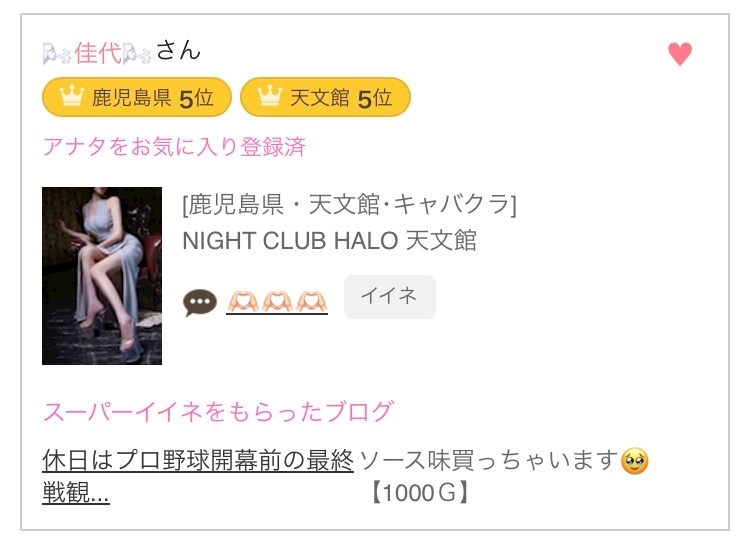
Task: Click the アナタをお気に入り登録済 status text
Action: click(174, 146)
